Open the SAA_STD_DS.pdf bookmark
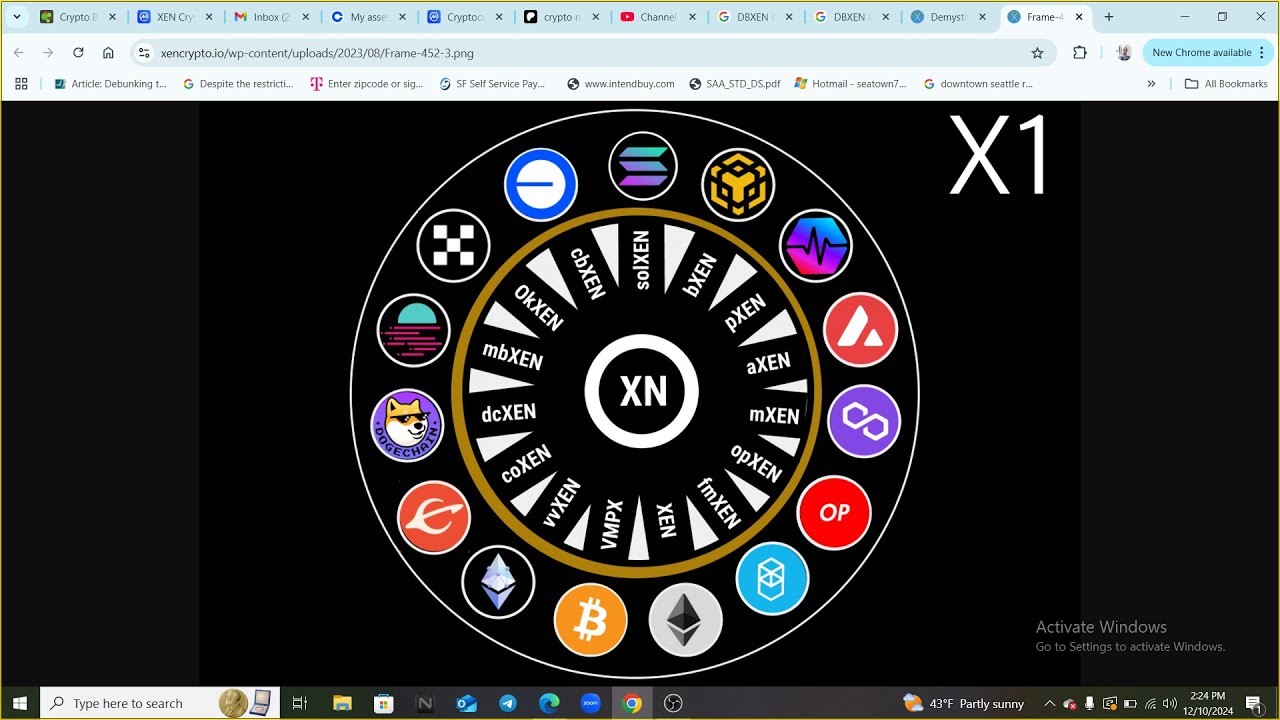The width and height of the screenshot is (1280, 720). 735,84
